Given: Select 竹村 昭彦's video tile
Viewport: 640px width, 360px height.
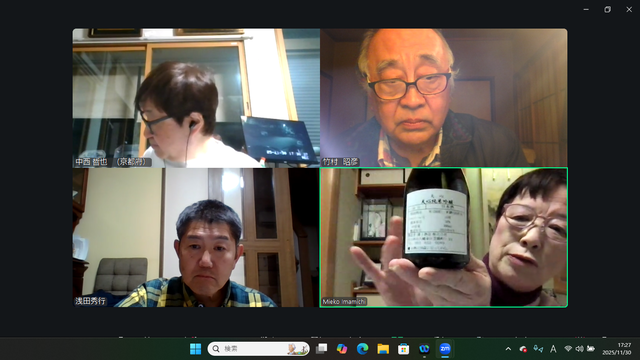Looking at the screenshot, I should [444, 98].
